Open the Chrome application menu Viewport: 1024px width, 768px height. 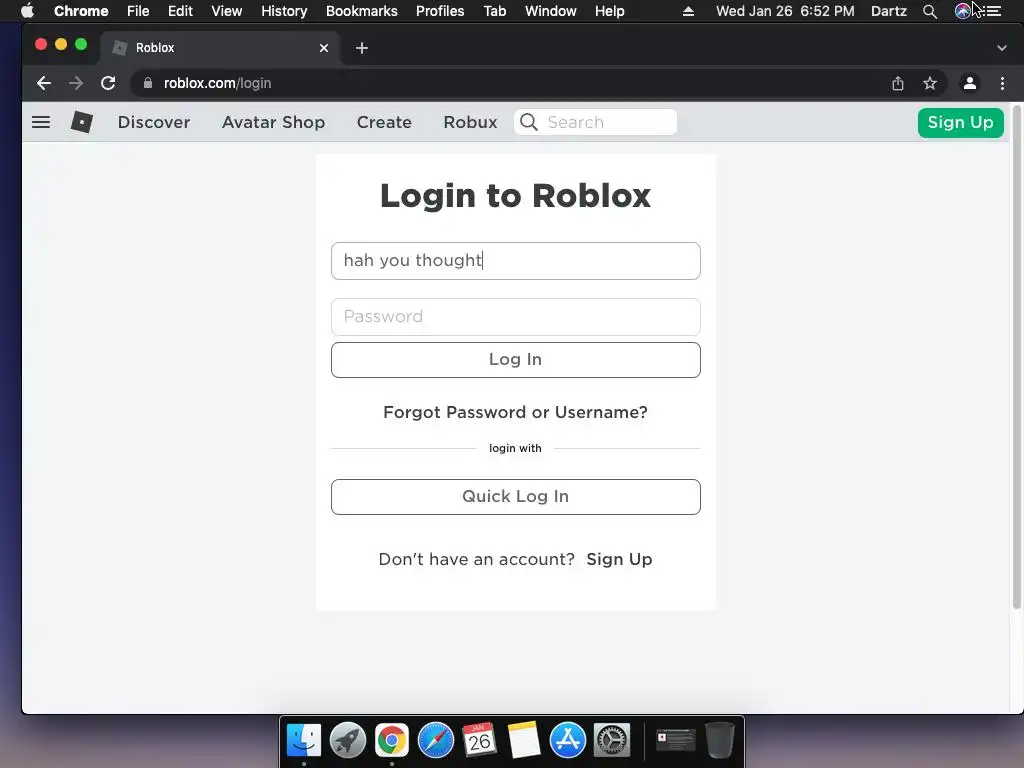[x=81, y=11]
